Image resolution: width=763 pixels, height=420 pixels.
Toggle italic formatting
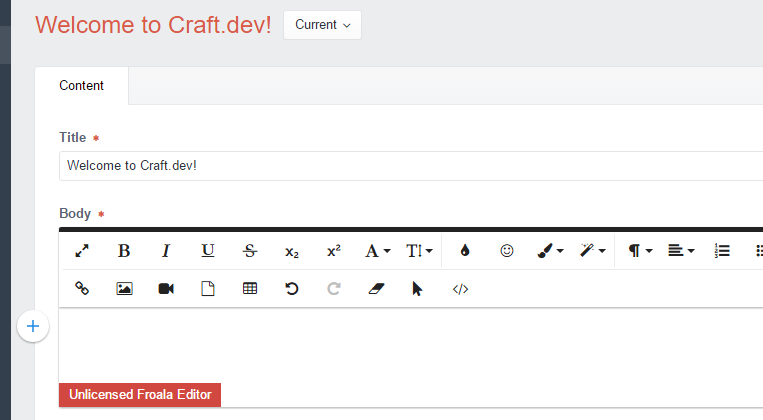pyautogui.click(x=166, y=251)
